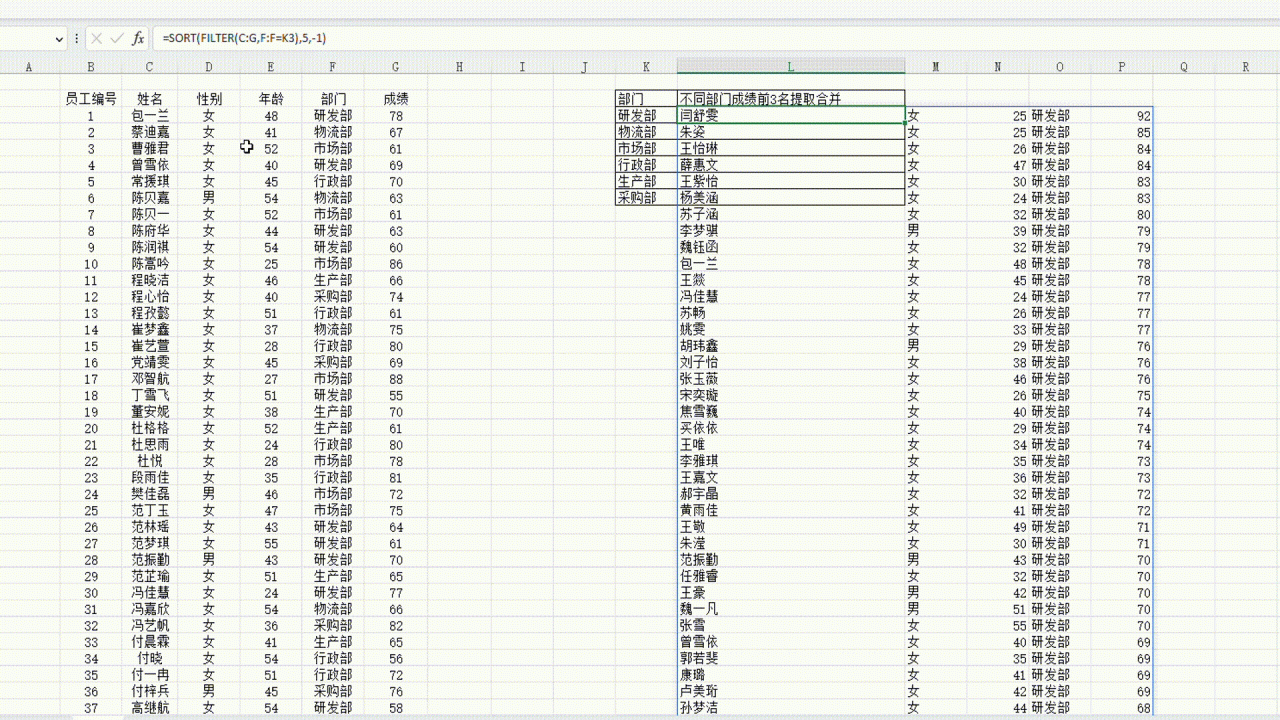Click the 年龄 header cell
This screenshot has height=720, width=1280.
tap(271, 99)
